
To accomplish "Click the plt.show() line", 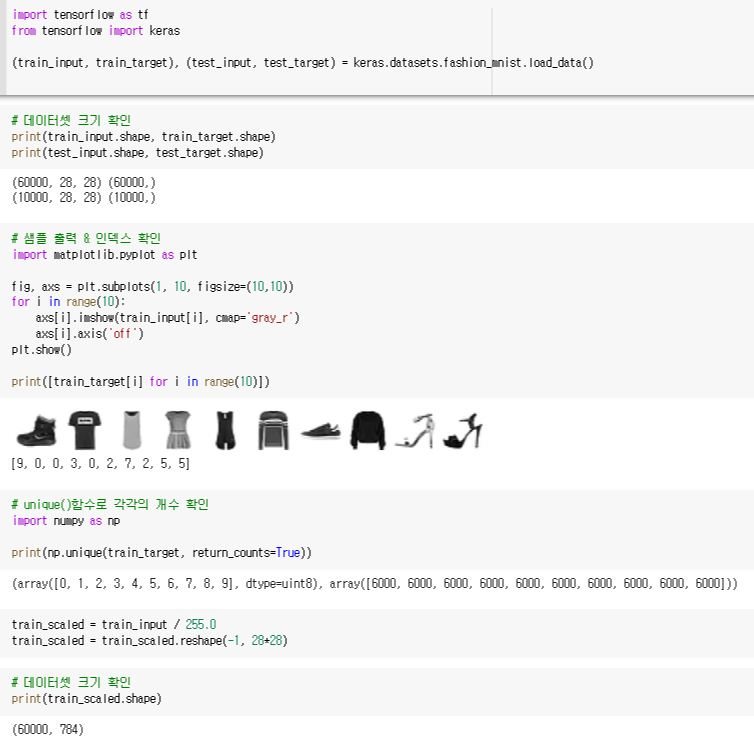I will pyautogui.click(x=41, y=350).
